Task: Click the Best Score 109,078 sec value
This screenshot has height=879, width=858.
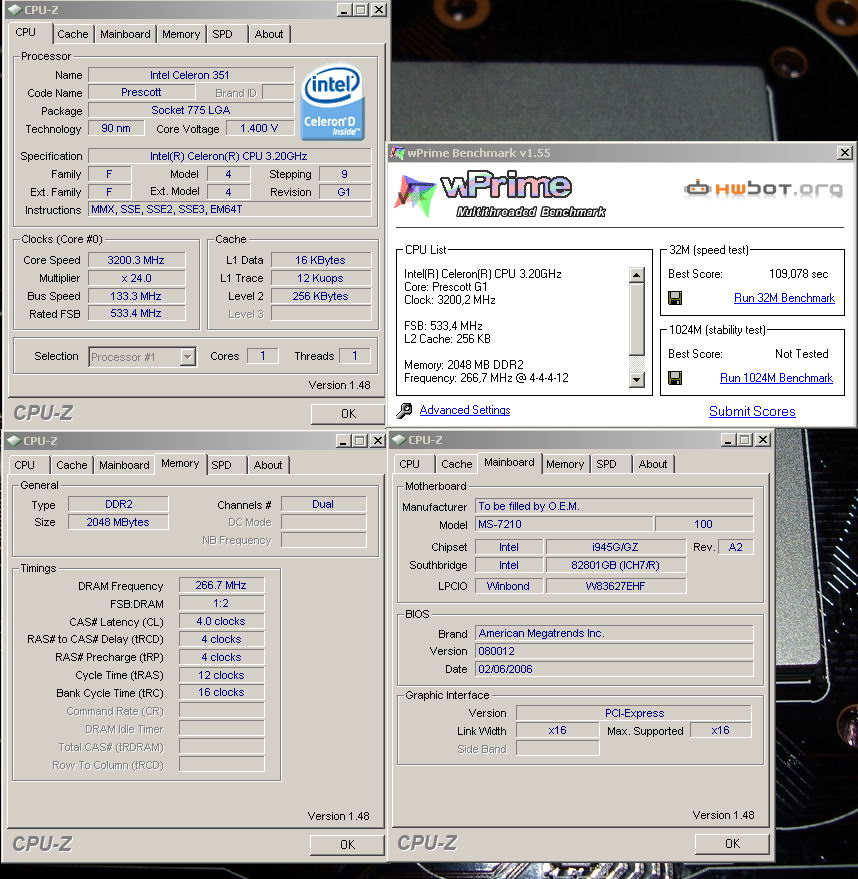Action: (x=799, y=274)
